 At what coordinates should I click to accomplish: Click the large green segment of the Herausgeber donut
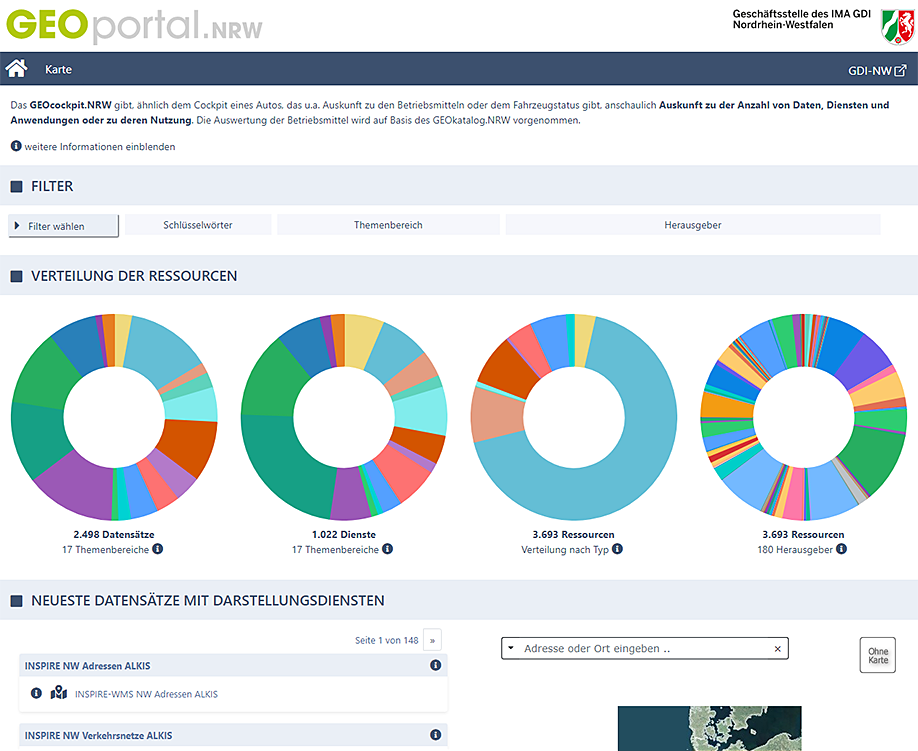[874, 459]
